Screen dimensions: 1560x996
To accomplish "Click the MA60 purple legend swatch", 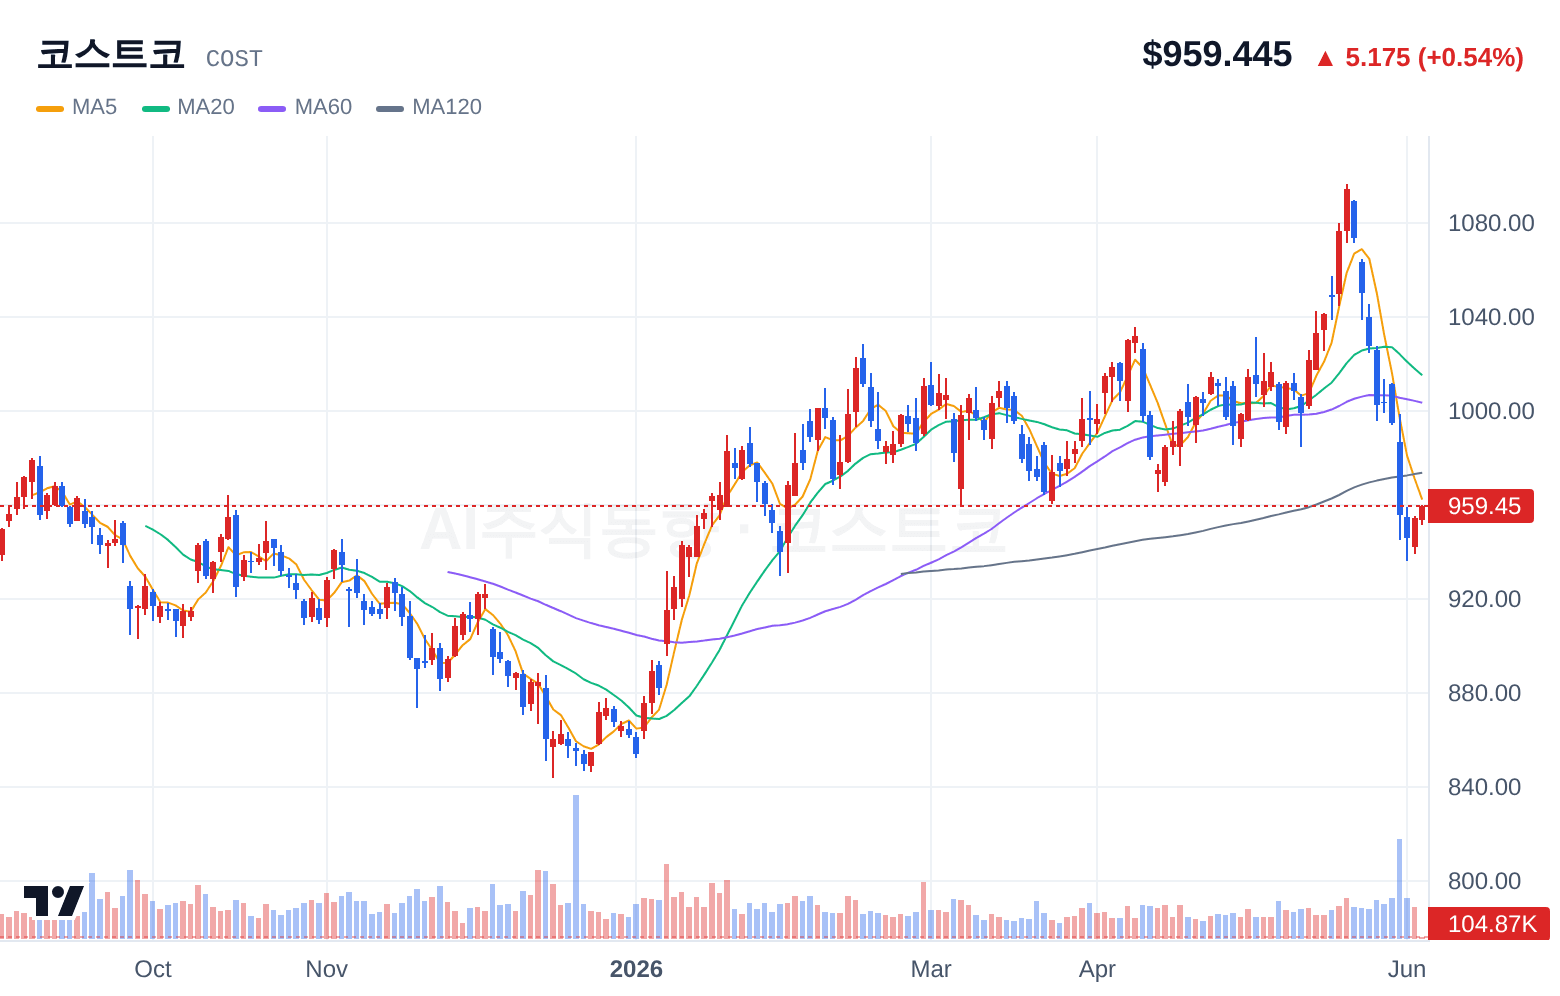I will tap(272, 108).
